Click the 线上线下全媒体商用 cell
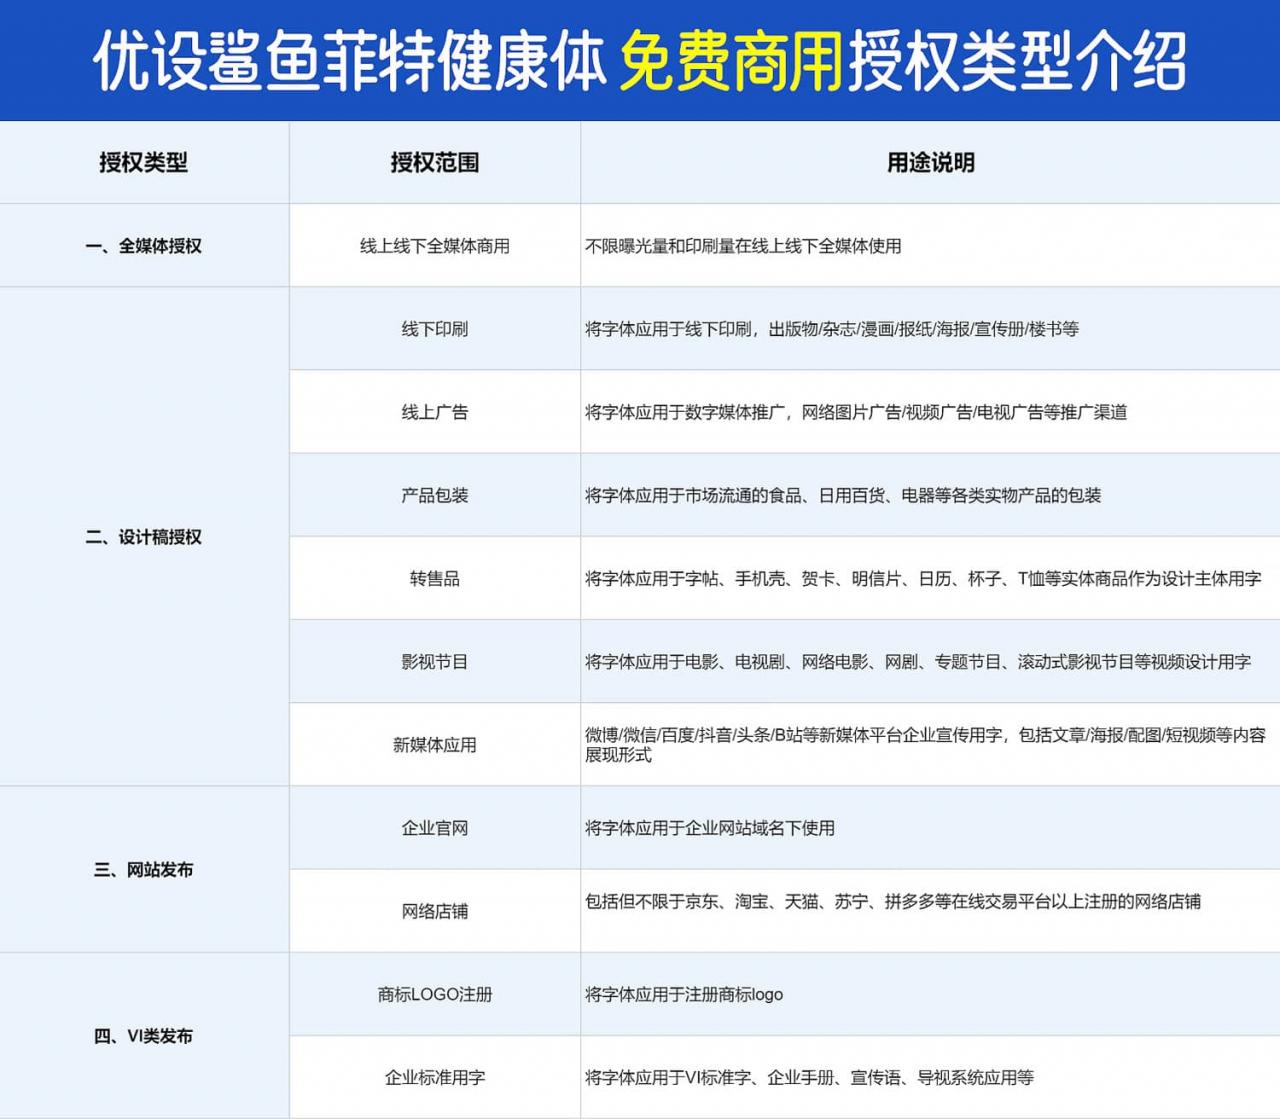 [x=434, y=244]
